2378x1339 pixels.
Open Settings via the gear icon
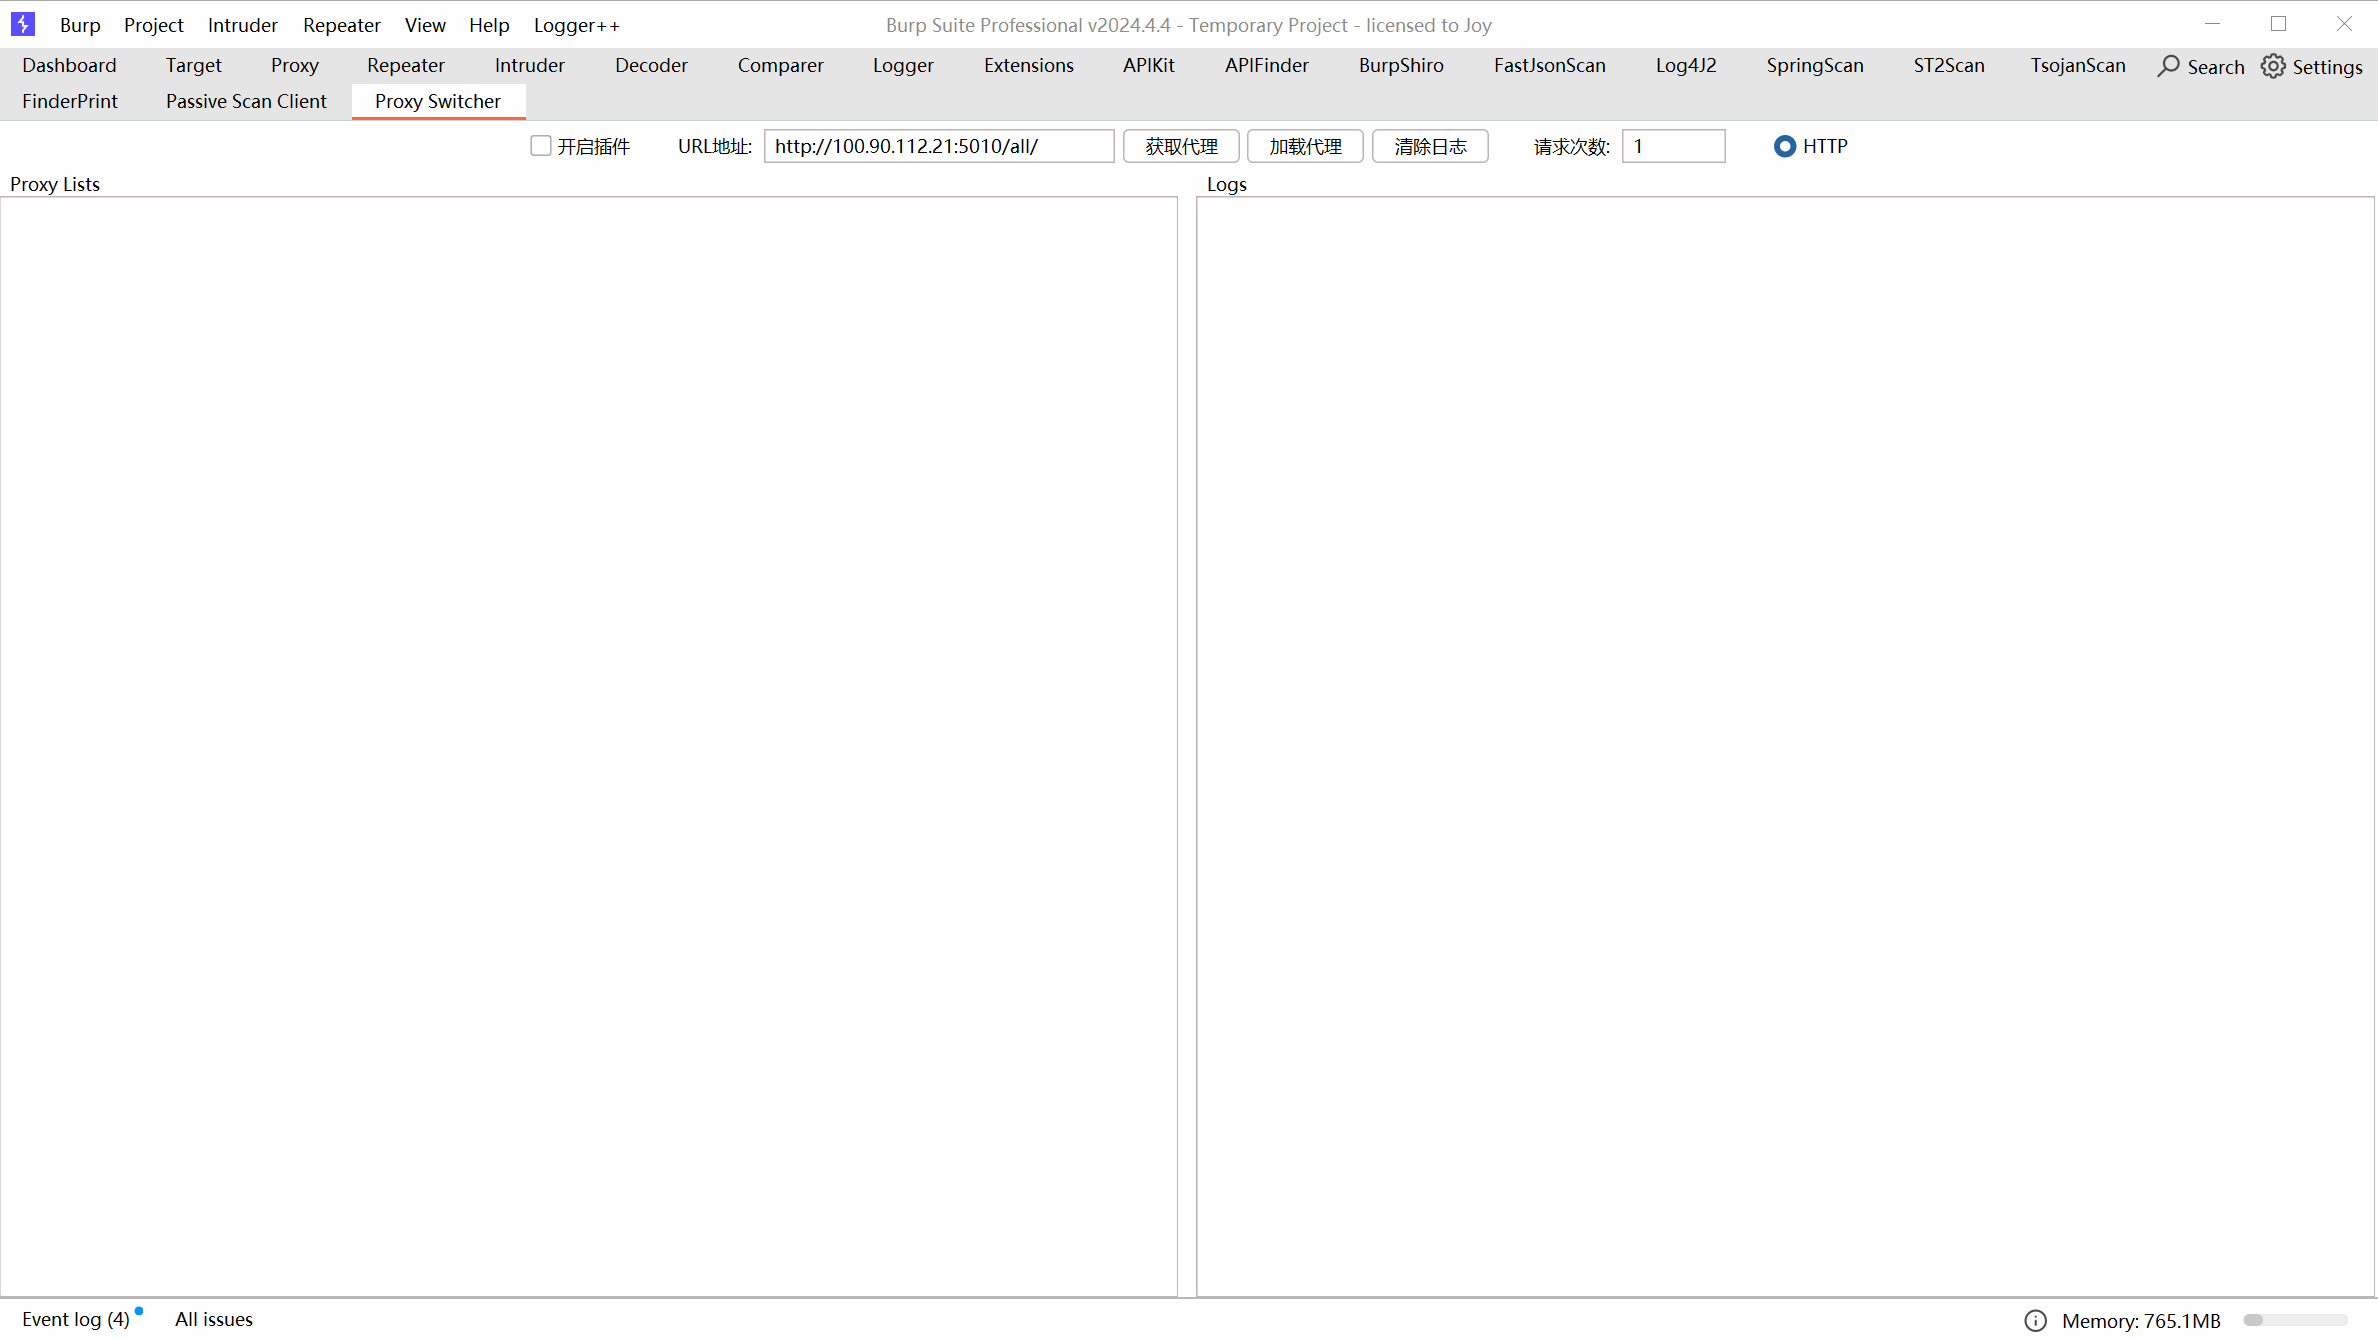[2273, 66]
